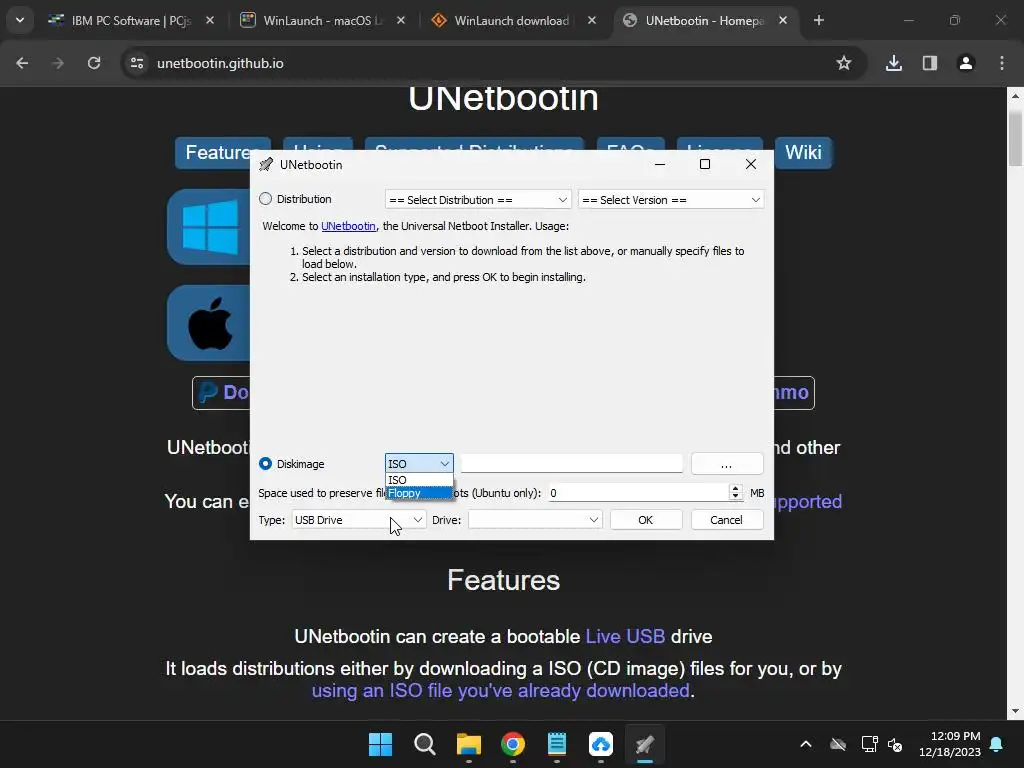This screenshot has height=768, width=1024.
Task: Click the forward navigation arrow
Action: point(58,63)
